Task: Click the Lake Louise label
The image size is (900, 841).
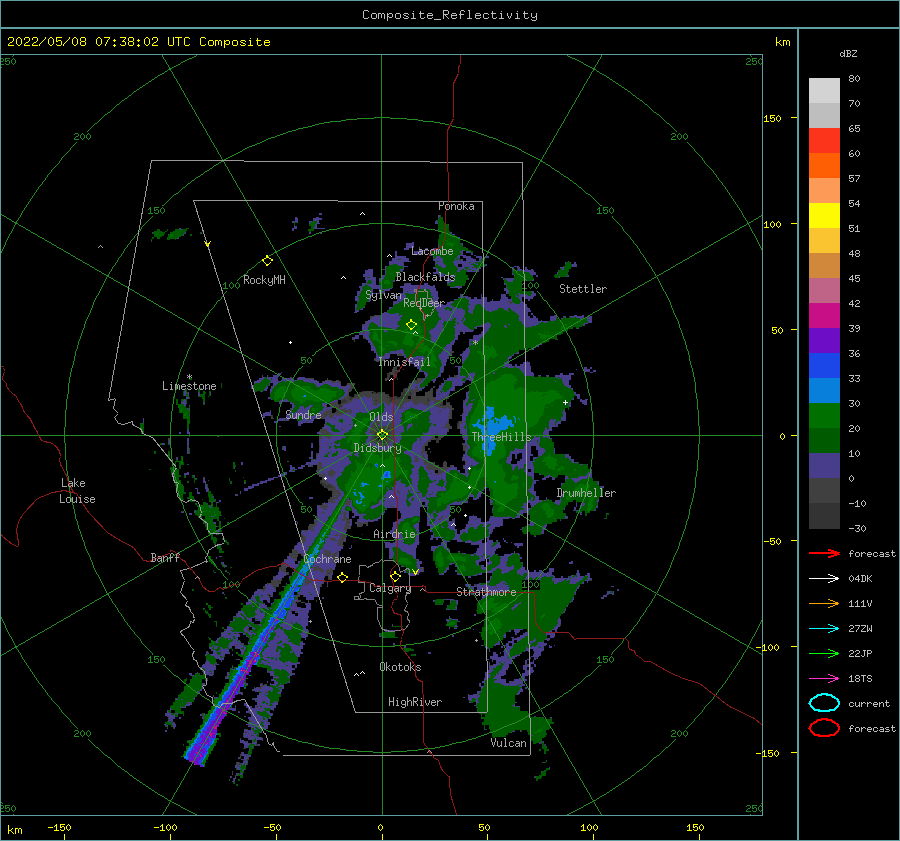Action: (77, 491)
